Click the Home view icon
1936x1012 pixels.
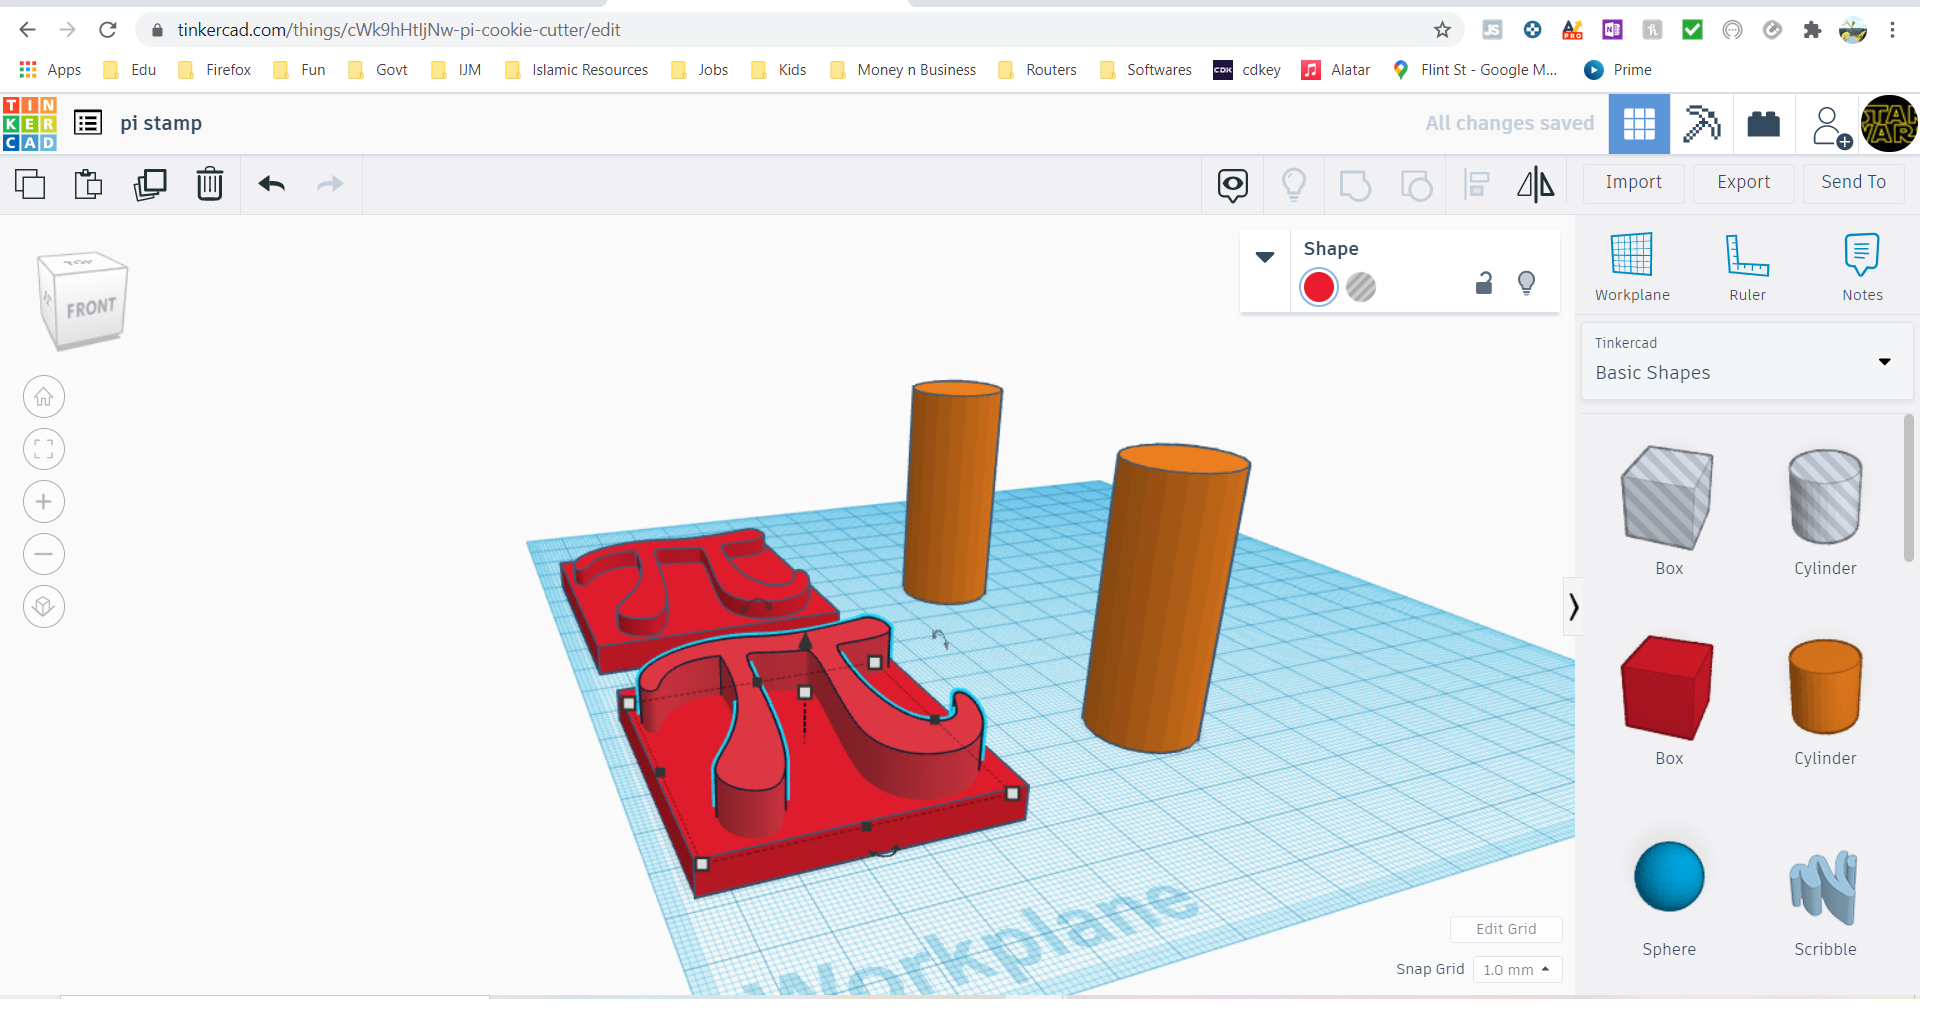[44, 397]
